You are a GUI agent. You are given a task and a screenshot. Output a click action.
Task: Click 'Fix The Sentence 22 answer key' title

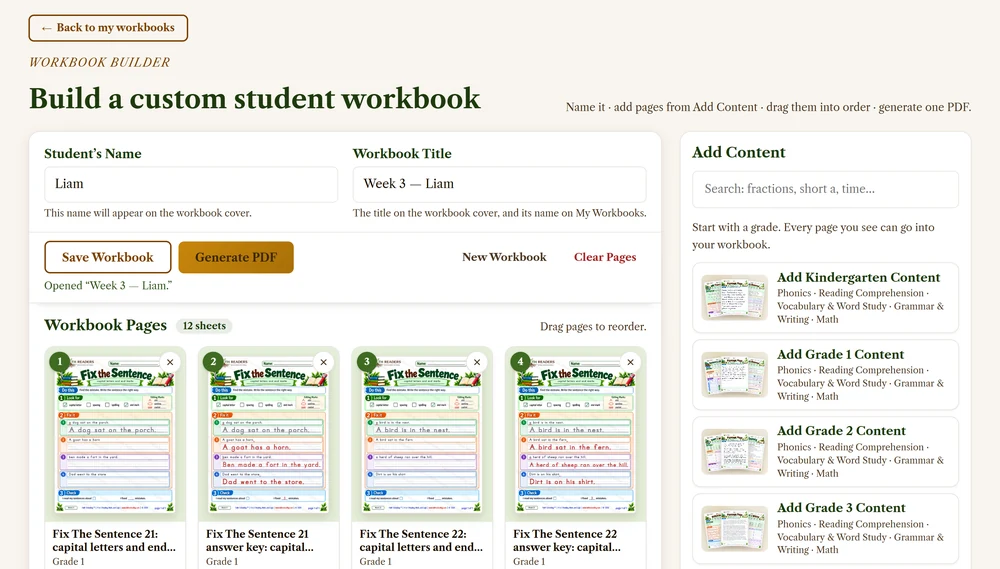coord(567,540)
